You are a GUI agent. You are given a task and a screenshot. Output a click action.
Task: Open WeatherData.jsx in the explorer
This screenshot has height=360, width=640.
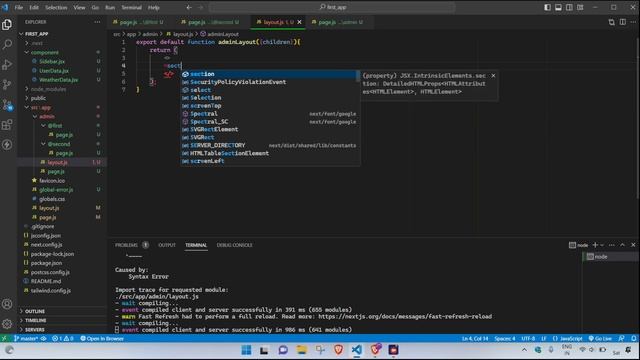(58, 80)
